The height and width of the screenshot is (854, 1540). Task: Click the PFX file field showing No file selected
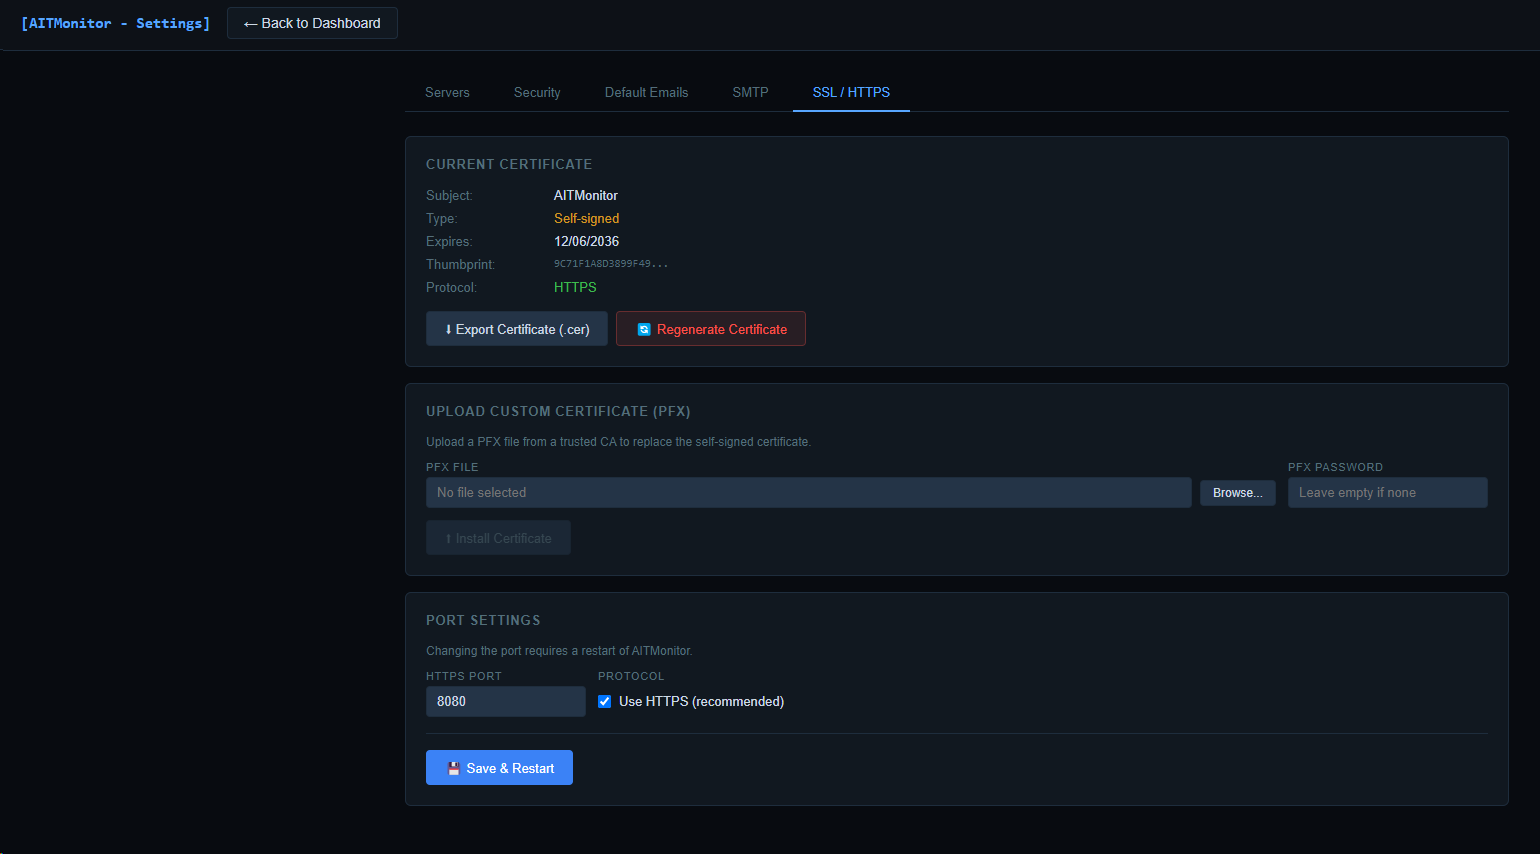[x=809, y=492]
